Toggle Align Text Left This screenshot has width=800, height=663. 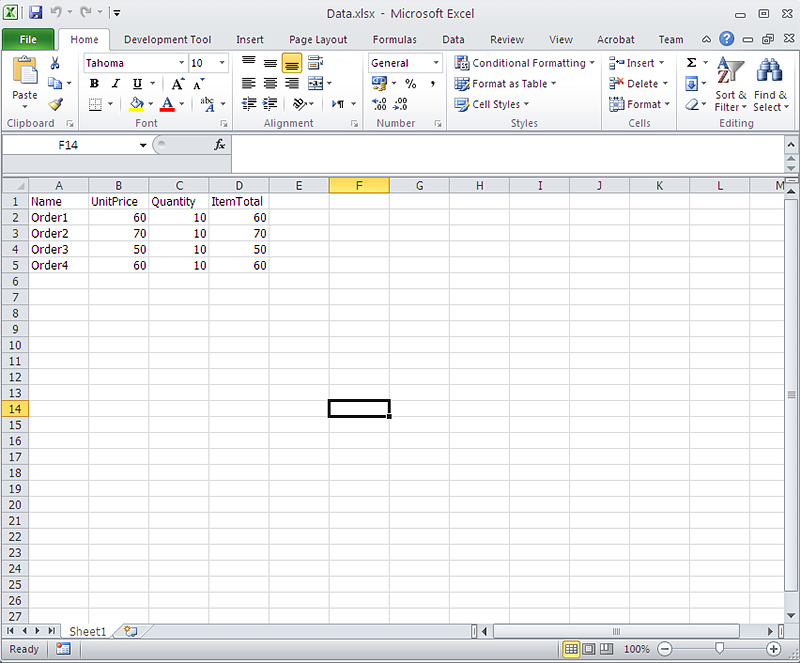249,83
